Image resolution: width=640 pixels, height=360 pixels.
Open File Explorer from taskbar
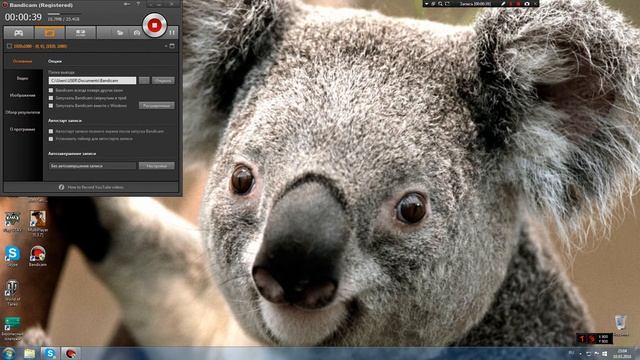pyautogui.click(x=29, y=353)
